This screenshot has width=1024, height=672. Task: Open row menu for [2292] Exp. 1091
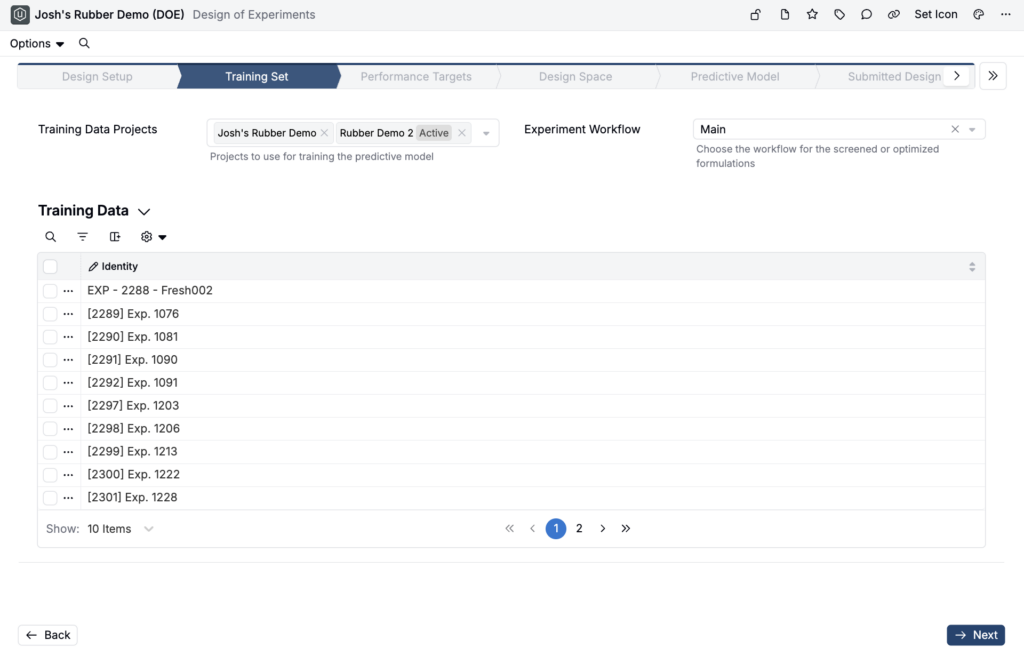tap(68, 382)
